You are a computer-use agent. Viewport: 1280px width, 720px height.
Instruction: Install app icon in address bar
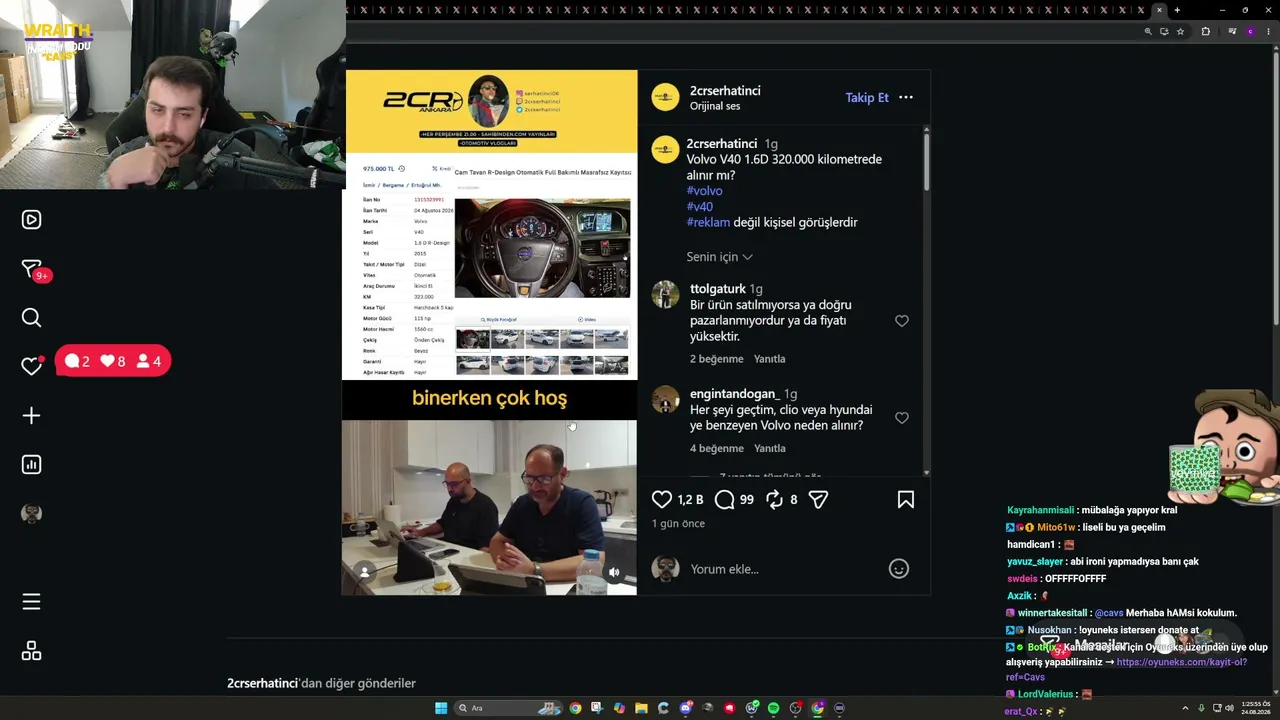(1164, 32)
